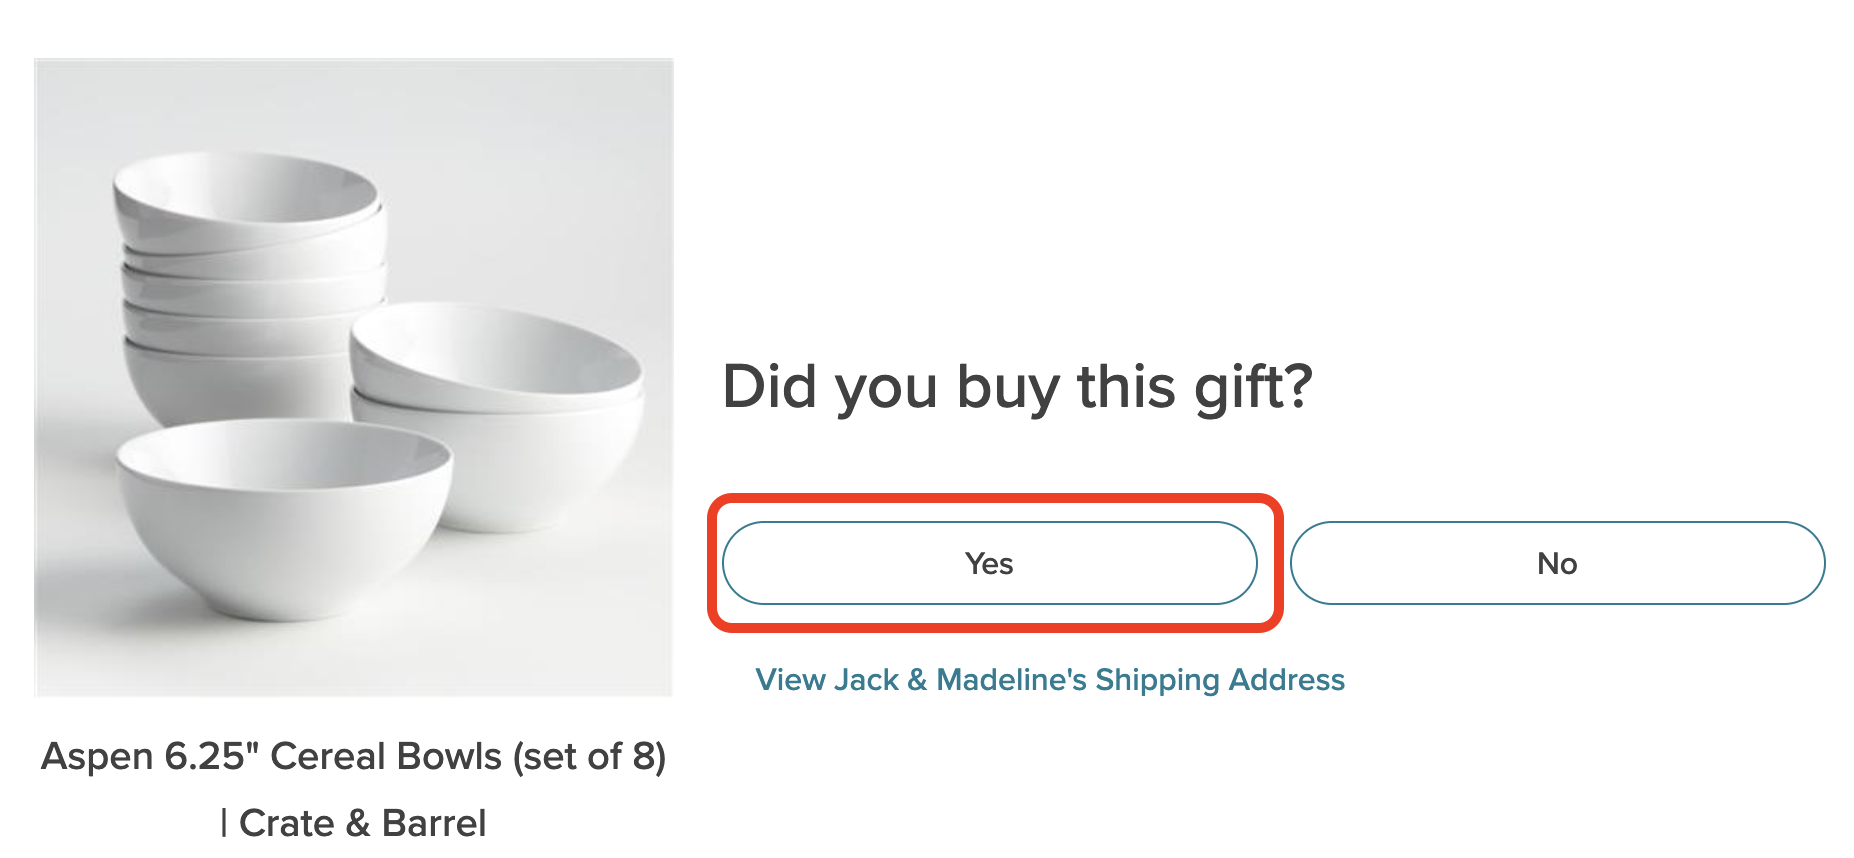Open View Jack & Madeline's Shipping Address
The width and height of the screenshot is (1854, 858).
coord(1049,680)
